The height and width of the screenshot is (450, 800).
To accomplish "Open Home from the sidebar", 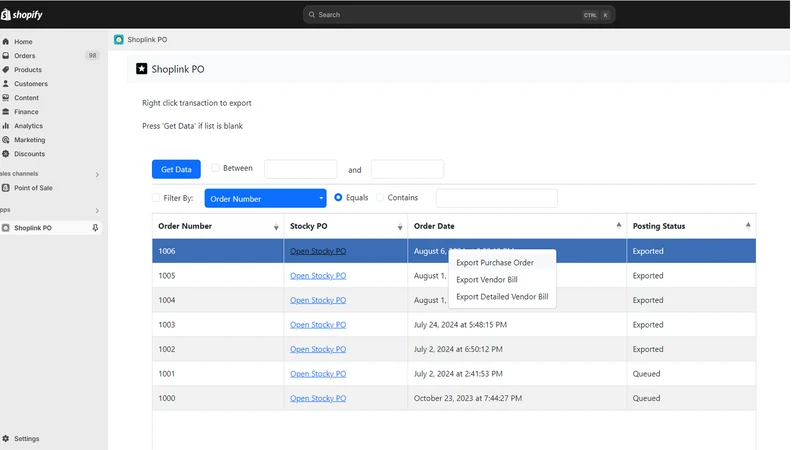I will point(23,42).
